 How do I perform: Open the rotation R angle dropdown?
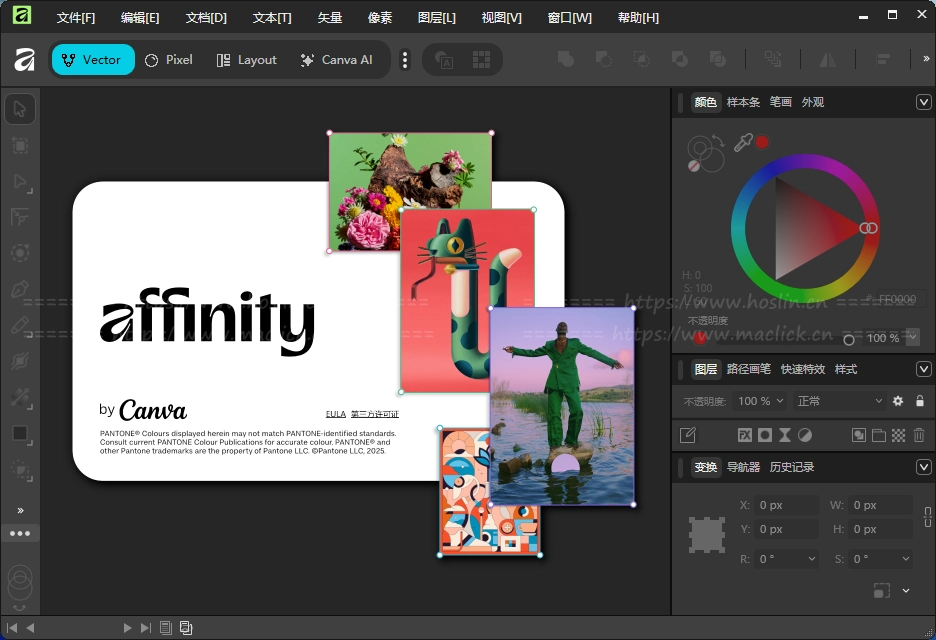pyautogui.click(x=811, y=560)
